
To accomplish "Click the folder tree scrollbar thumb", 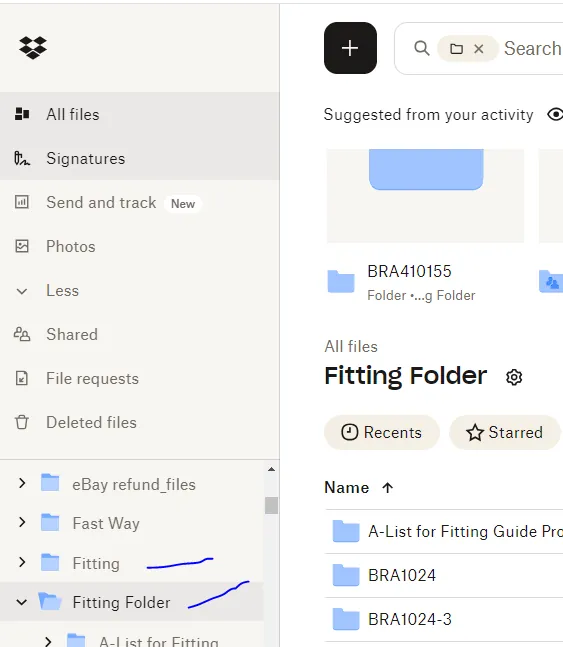I will 271,505.
